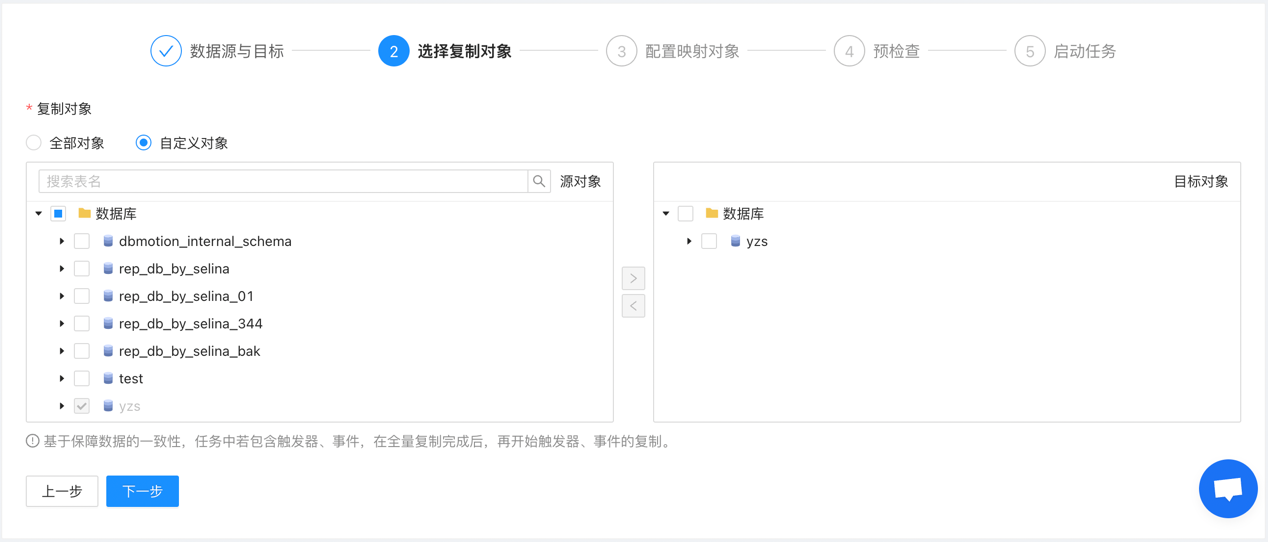Click the source 数据库 folder icon
Image resolution: width=1268 pixels, height=542 pixels.
pyautogui.click(x=85, y=213)
